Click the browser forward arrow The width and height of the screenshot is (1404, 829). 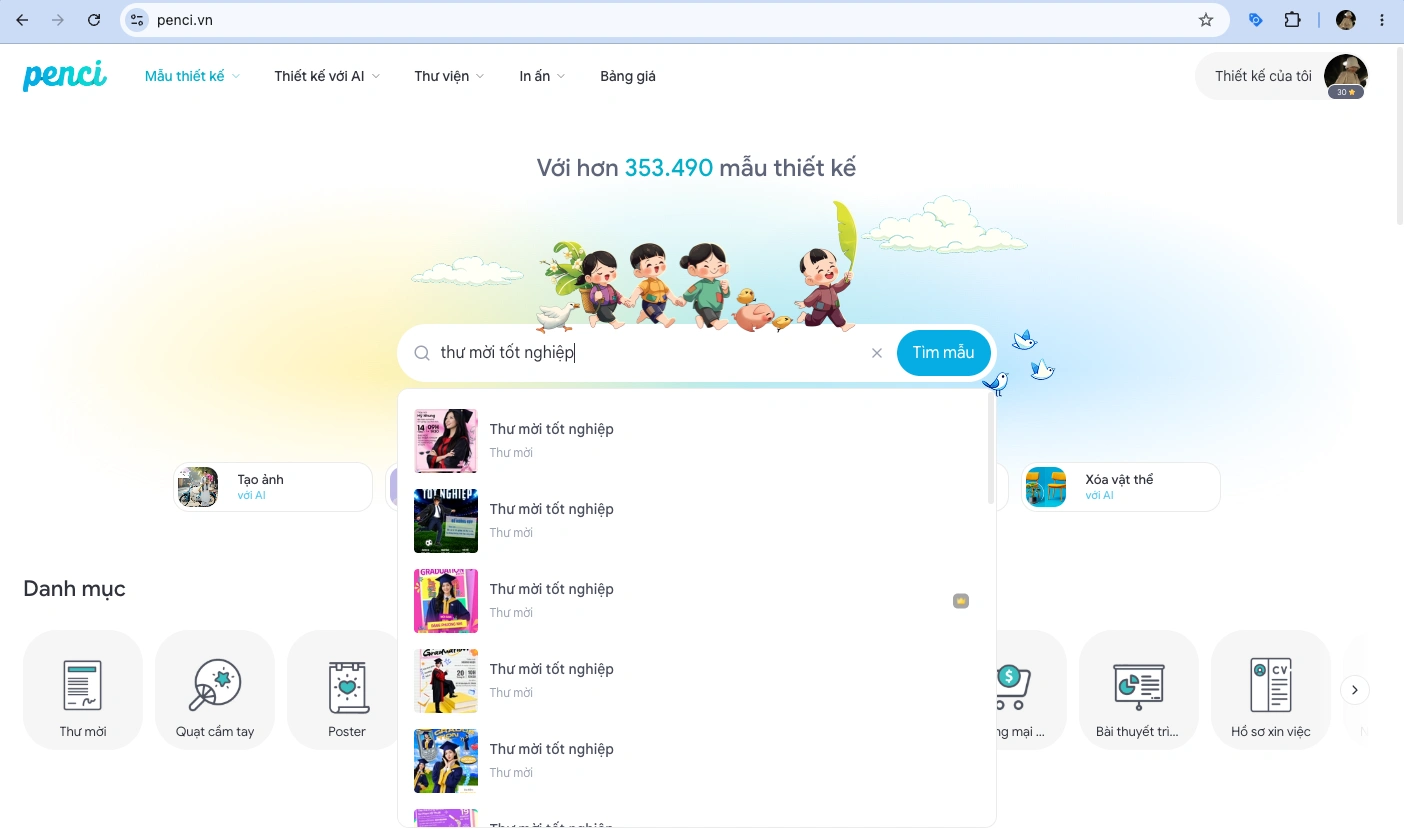coord(58,20)
